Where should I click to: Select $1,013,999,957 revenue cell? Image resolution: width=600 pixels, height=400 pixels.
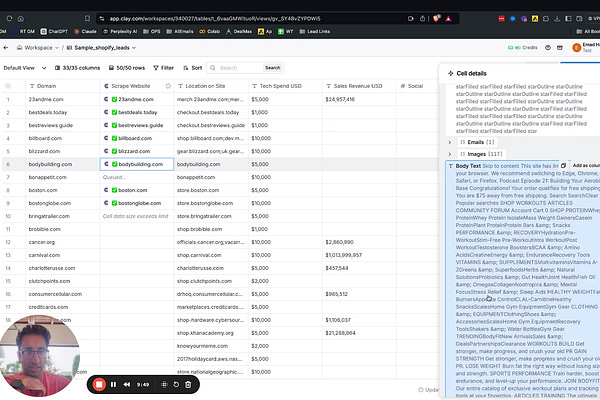point(359,255)
